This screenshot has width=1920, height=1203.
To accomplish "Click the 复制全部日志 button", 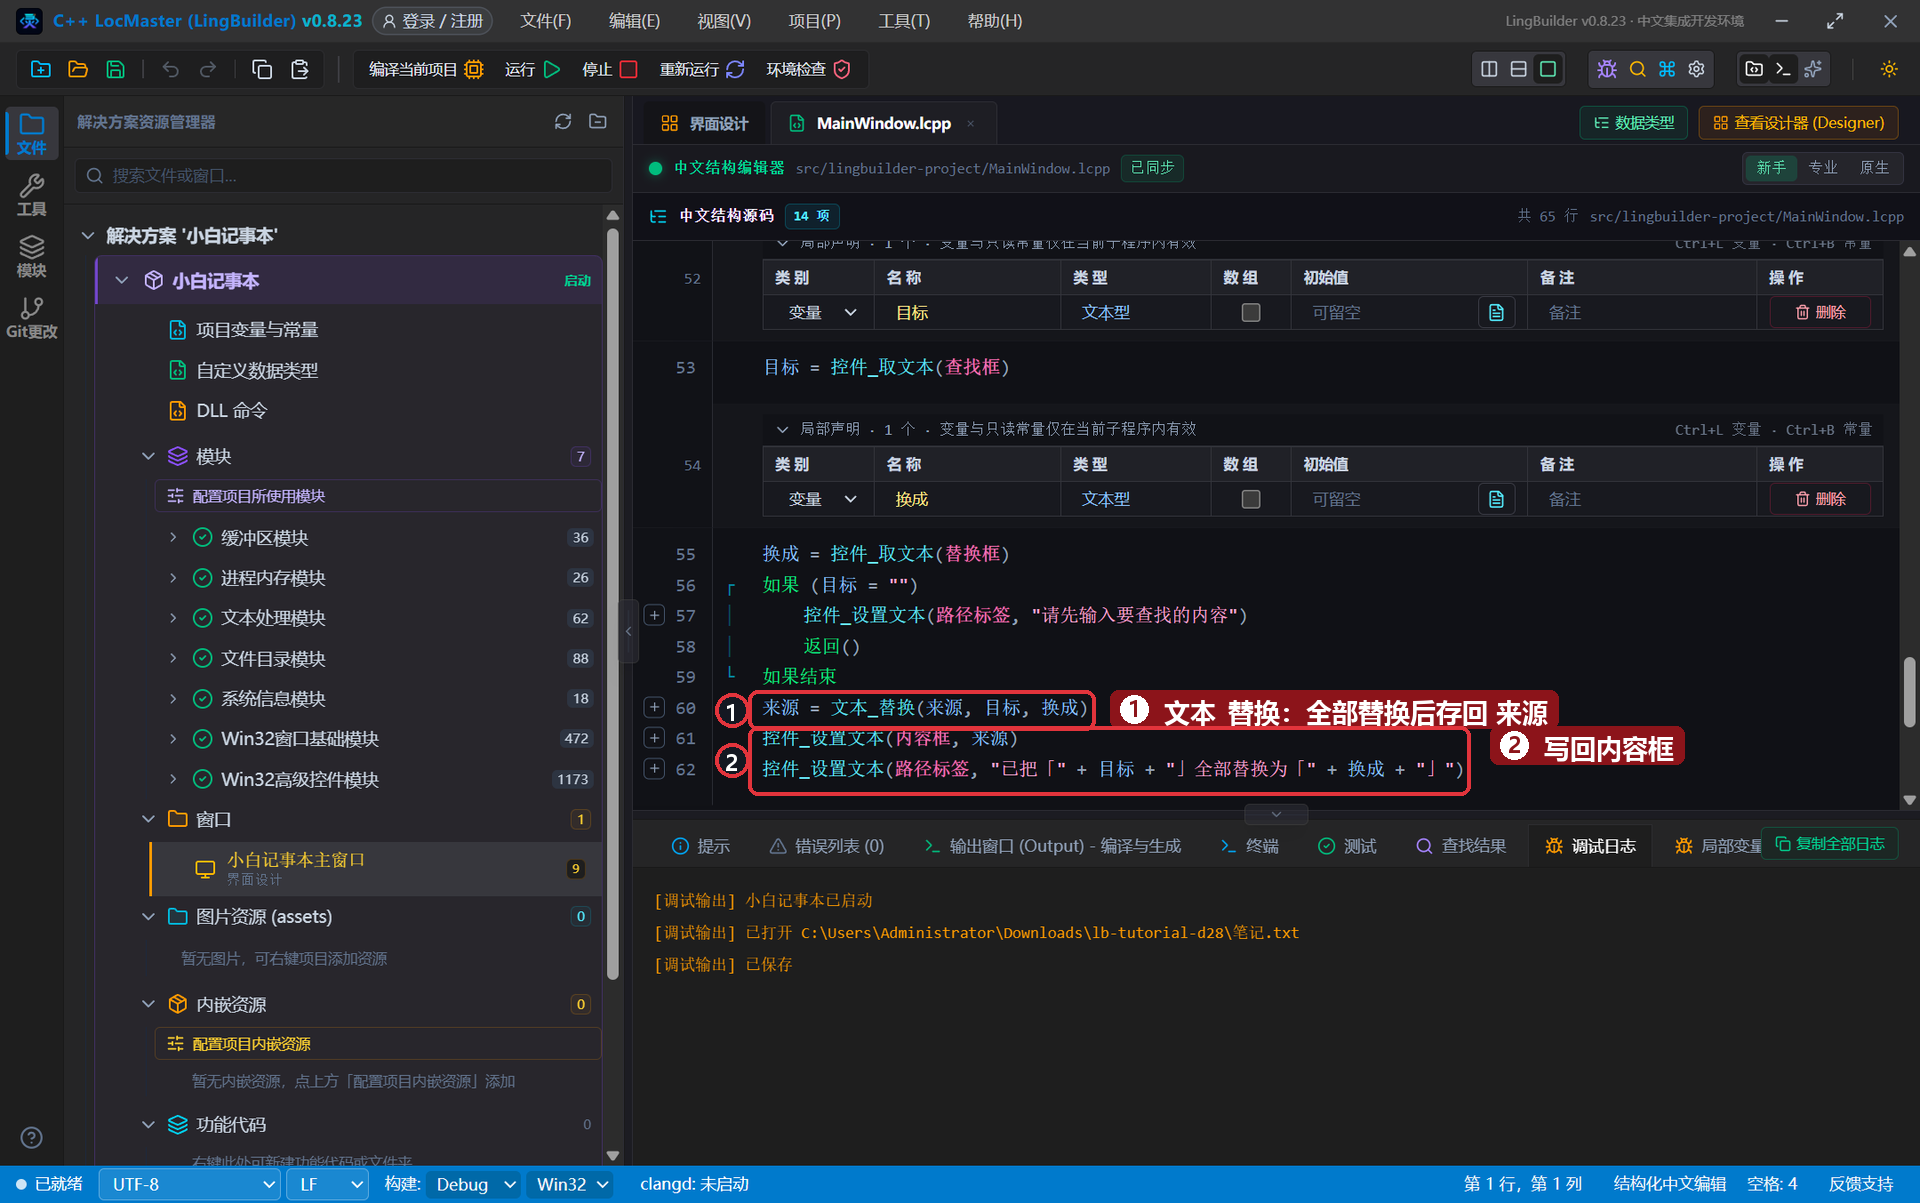I will 1829,844.
